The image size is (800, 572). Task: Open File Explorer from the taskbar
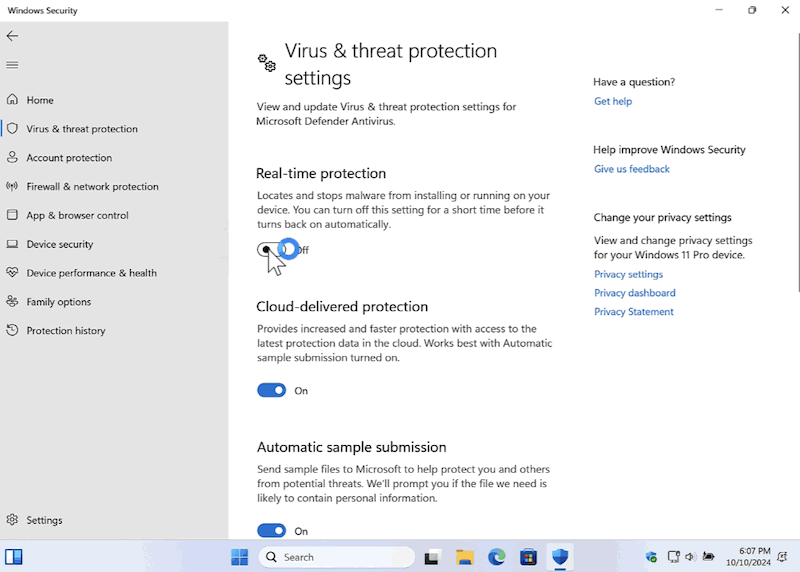(x=465, y=557)
